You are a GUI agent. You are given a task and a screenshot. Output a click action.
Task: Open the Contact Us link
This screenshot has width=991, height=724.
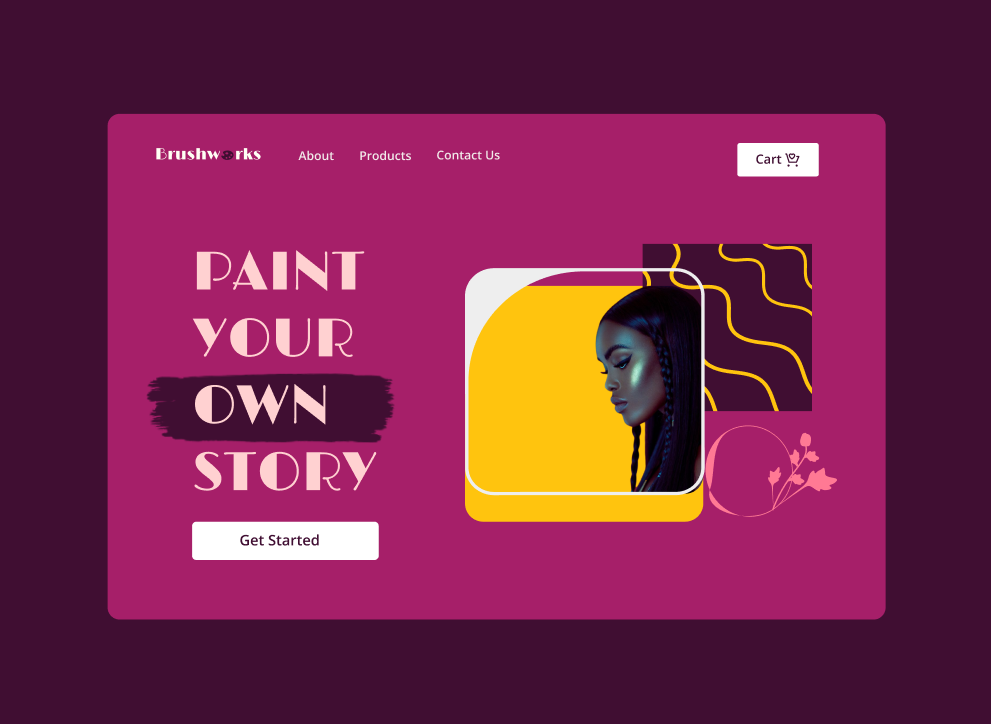click(x=468, y=155)
